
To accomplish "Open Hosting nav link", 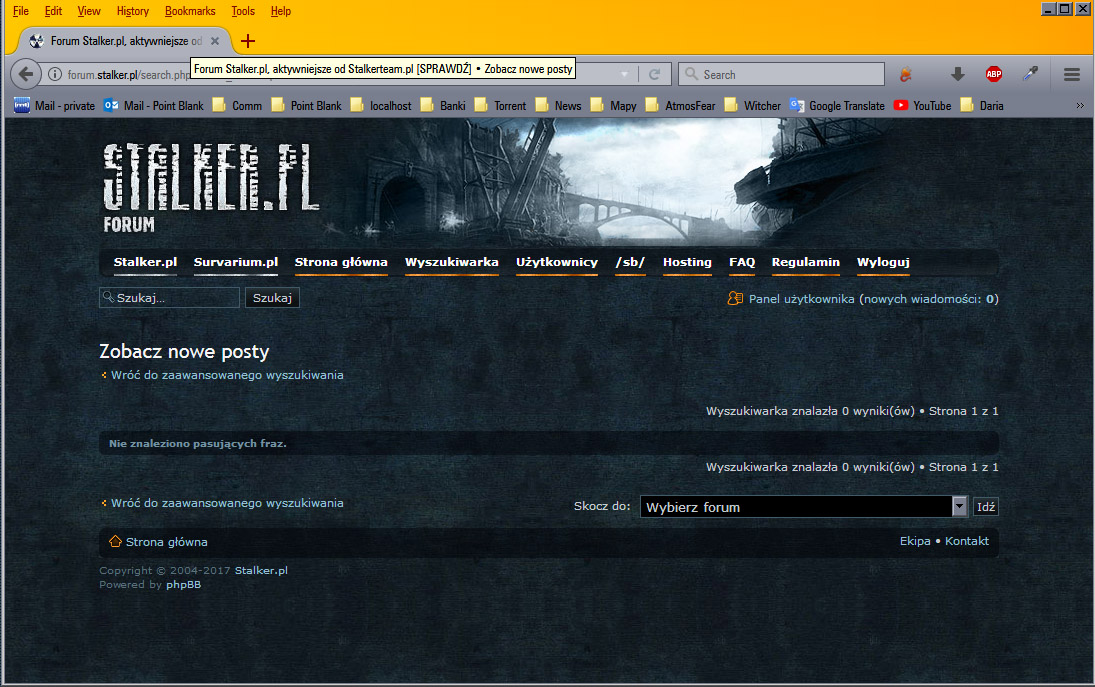I will (x=687, y=263).
